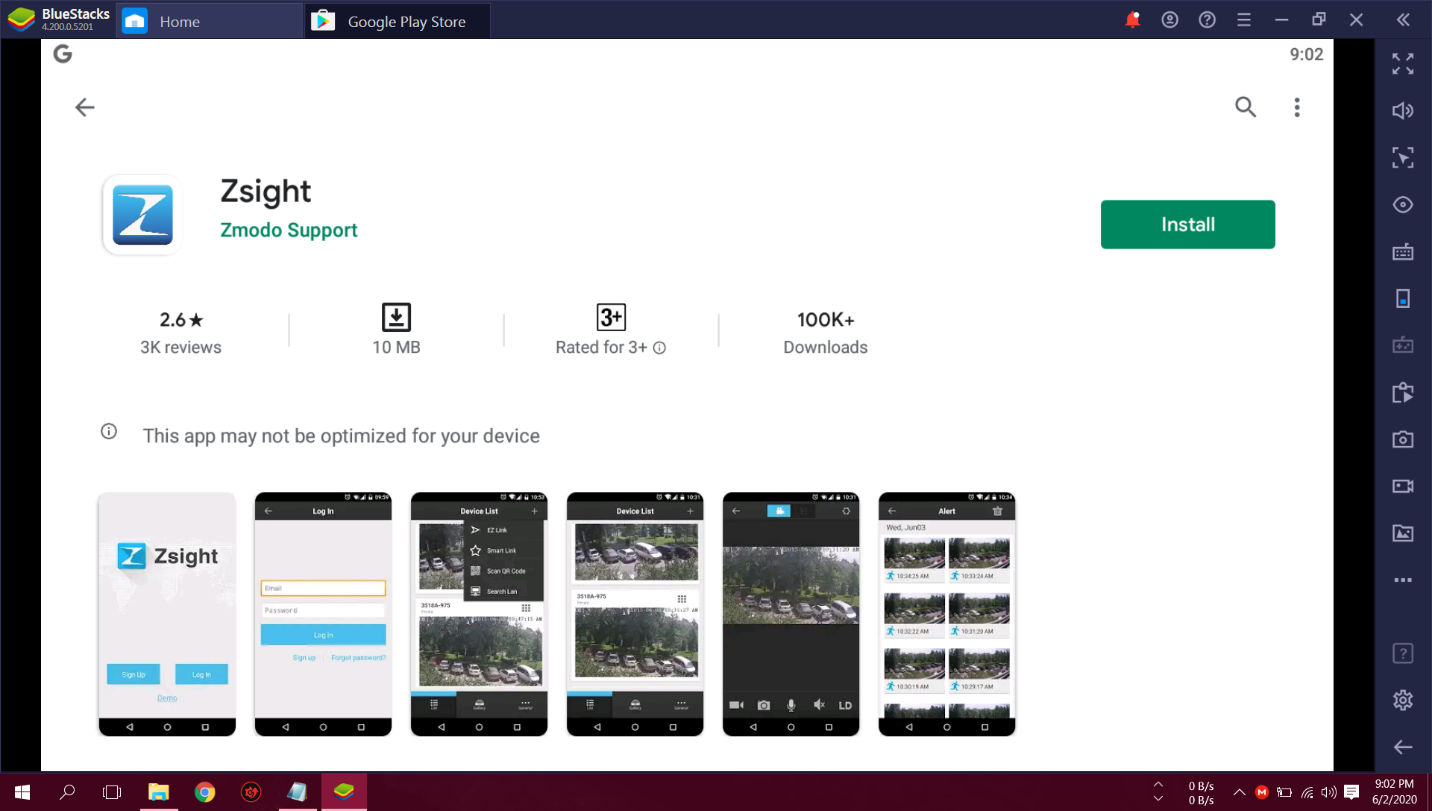
Task: Open the BlueStacks account icon
Action: point(1170,20)
